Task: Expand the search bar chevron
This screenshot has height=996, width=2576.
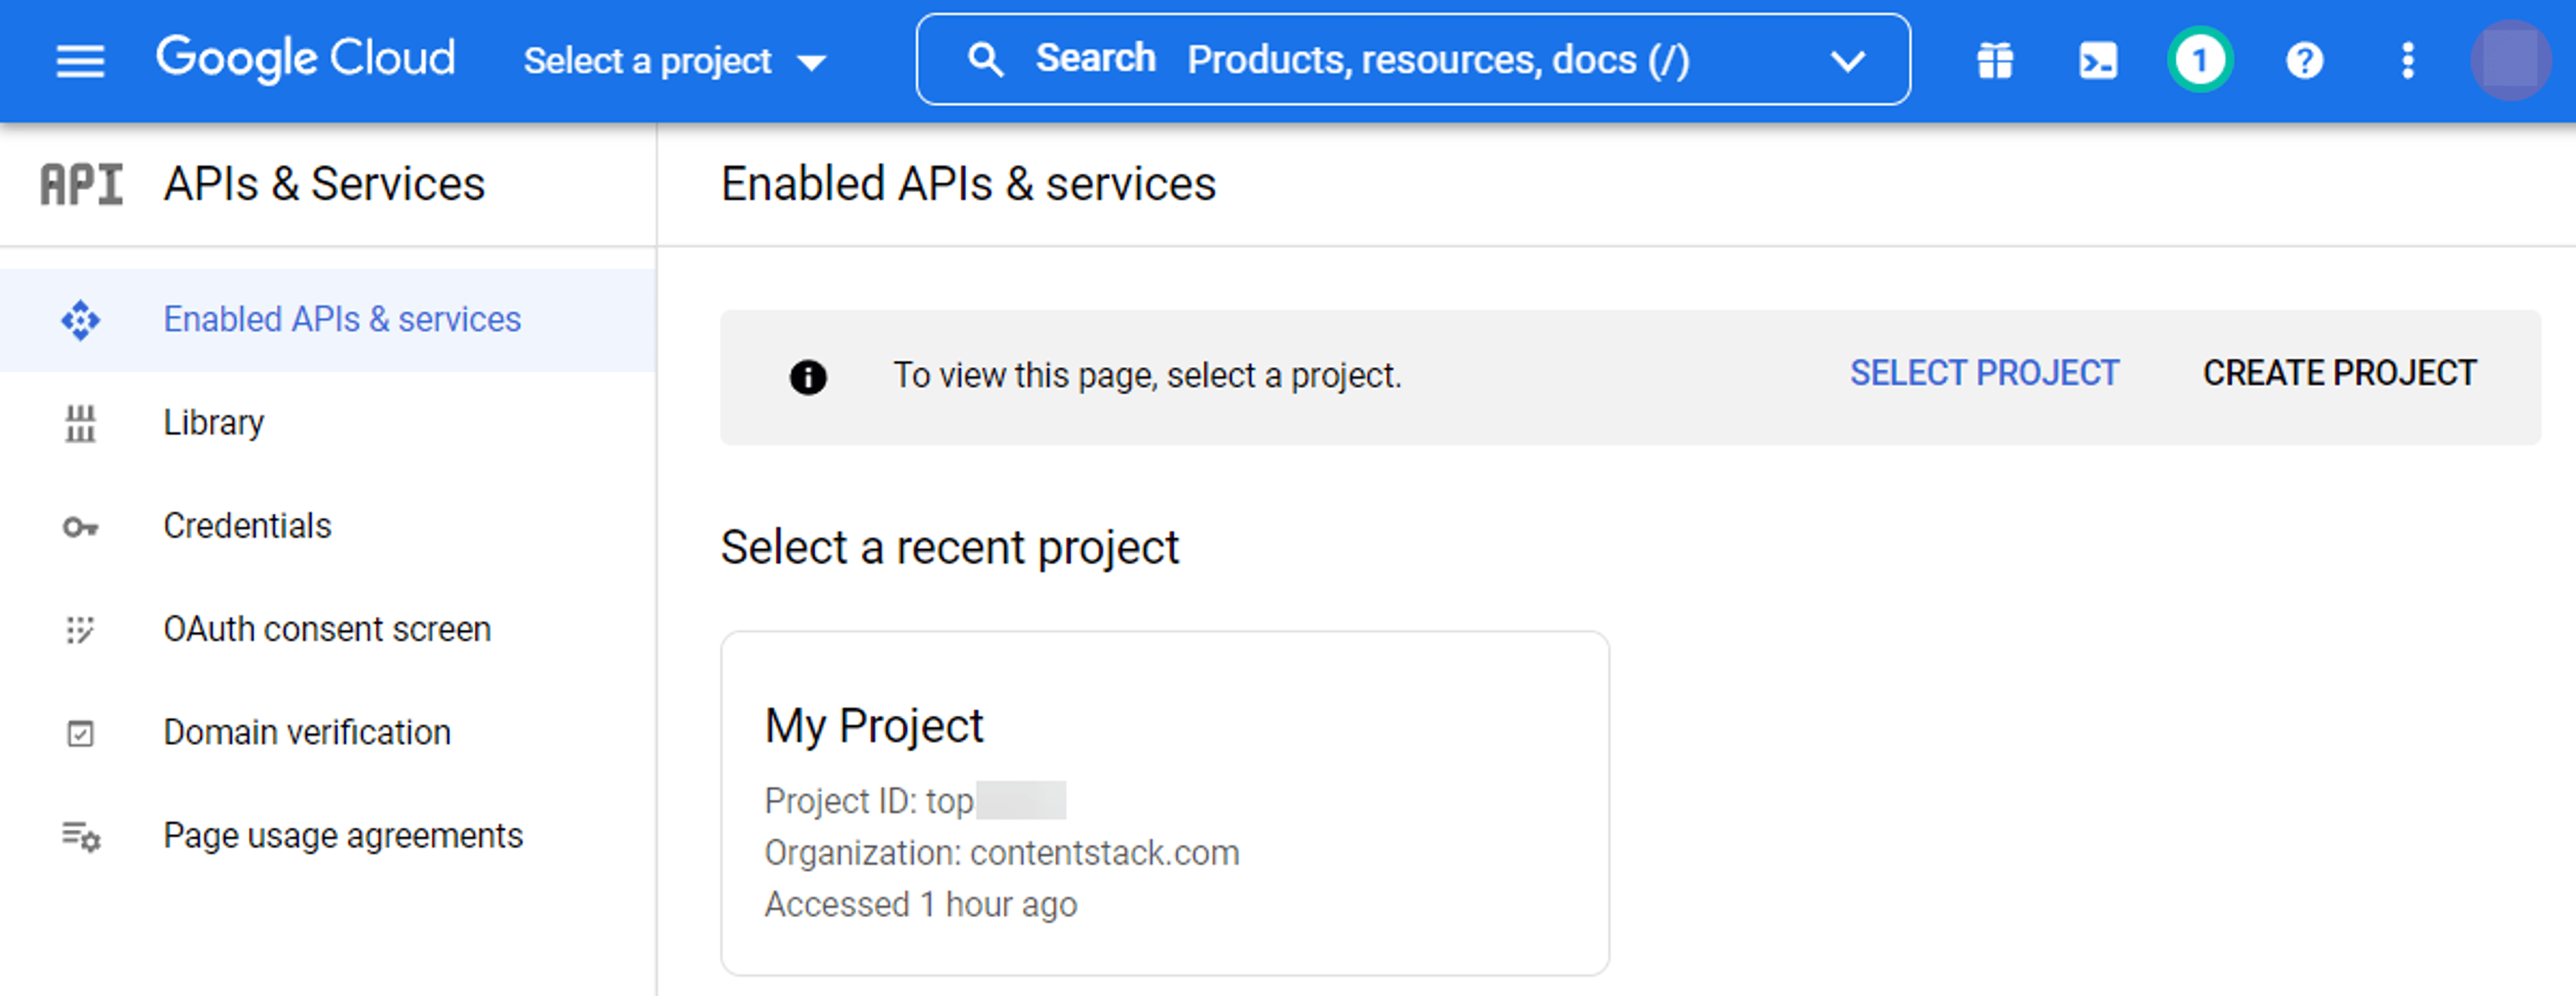Action: [1847, 61]
